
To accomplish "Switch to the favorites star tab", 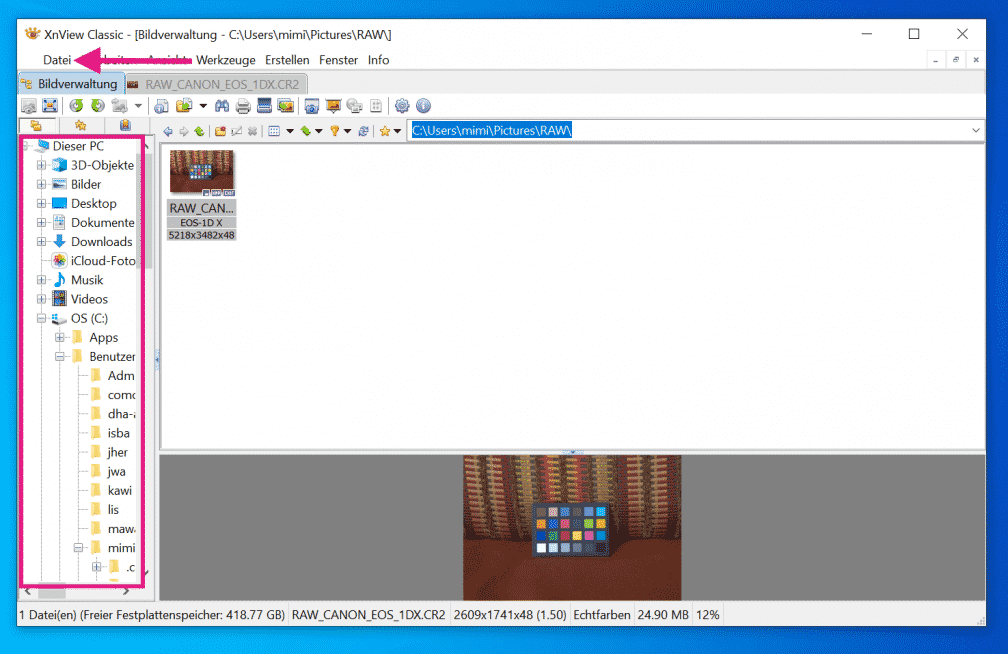I will pos(80,126).
